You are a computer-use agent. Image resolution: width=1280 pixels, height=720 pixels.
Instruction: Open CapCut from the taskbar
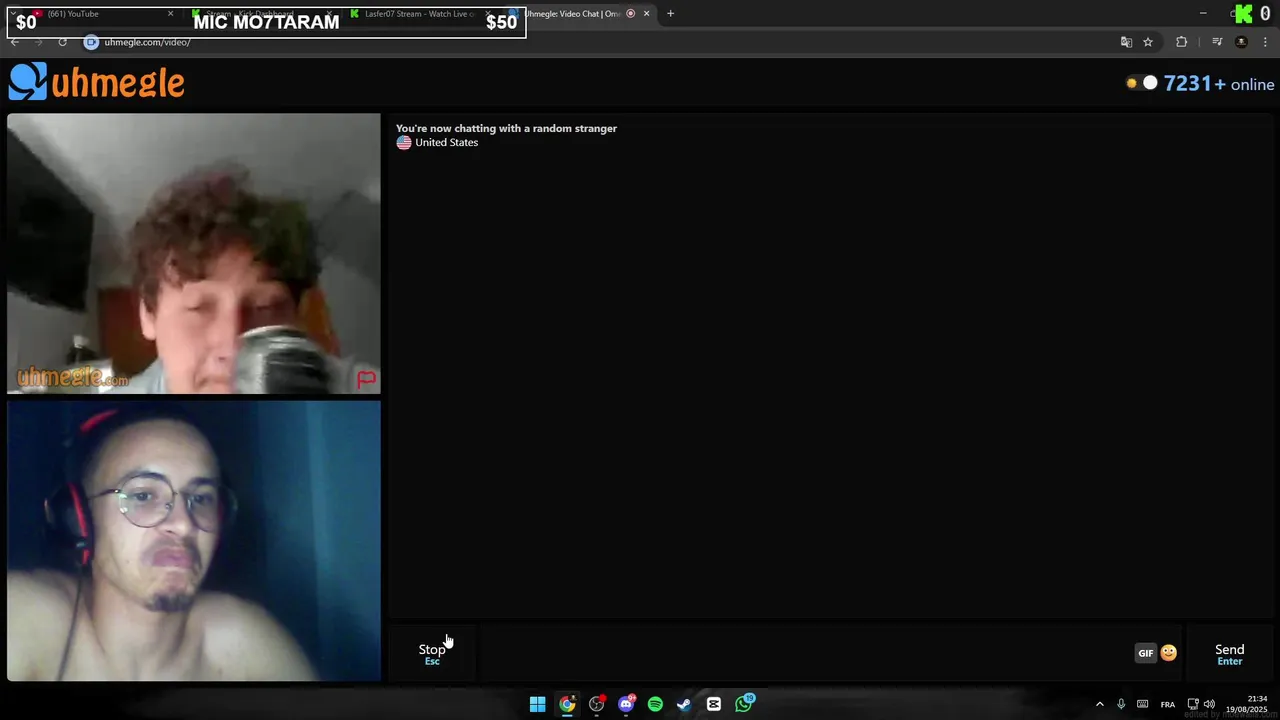[714, 704]
